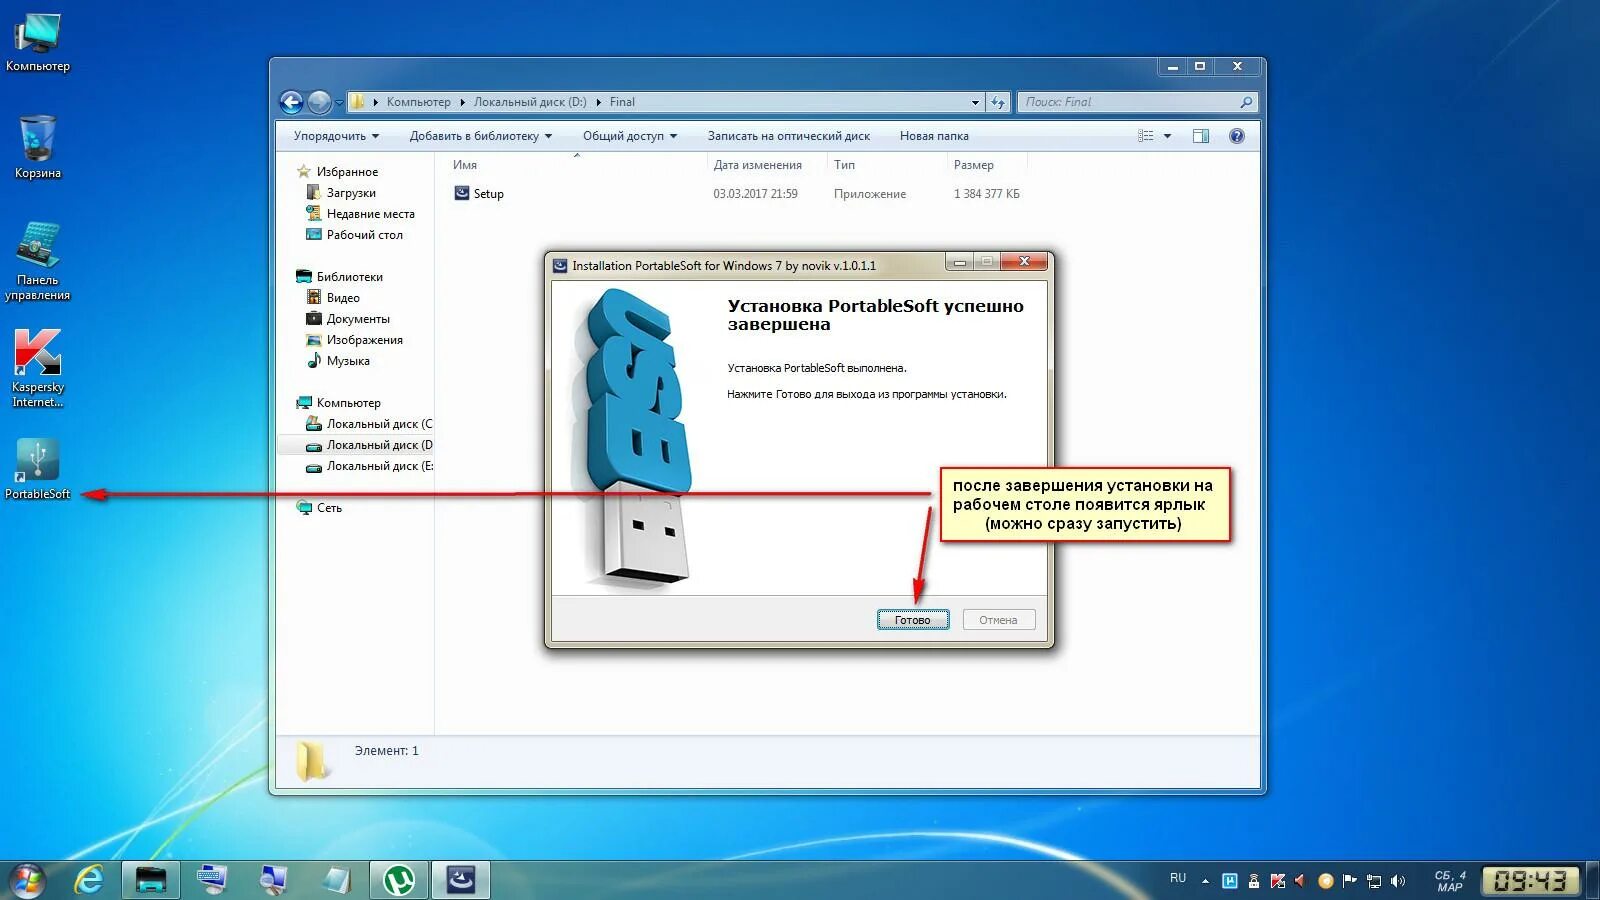Open the on-screen keyboard taskbar icon
The width and height of the screenshot is (1600, 900).
[x=212, y=880]
